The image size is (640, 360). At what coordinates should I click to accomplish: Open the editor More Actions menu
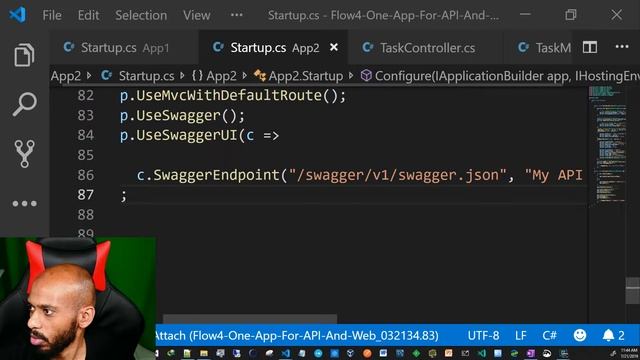tap(622, 47)
